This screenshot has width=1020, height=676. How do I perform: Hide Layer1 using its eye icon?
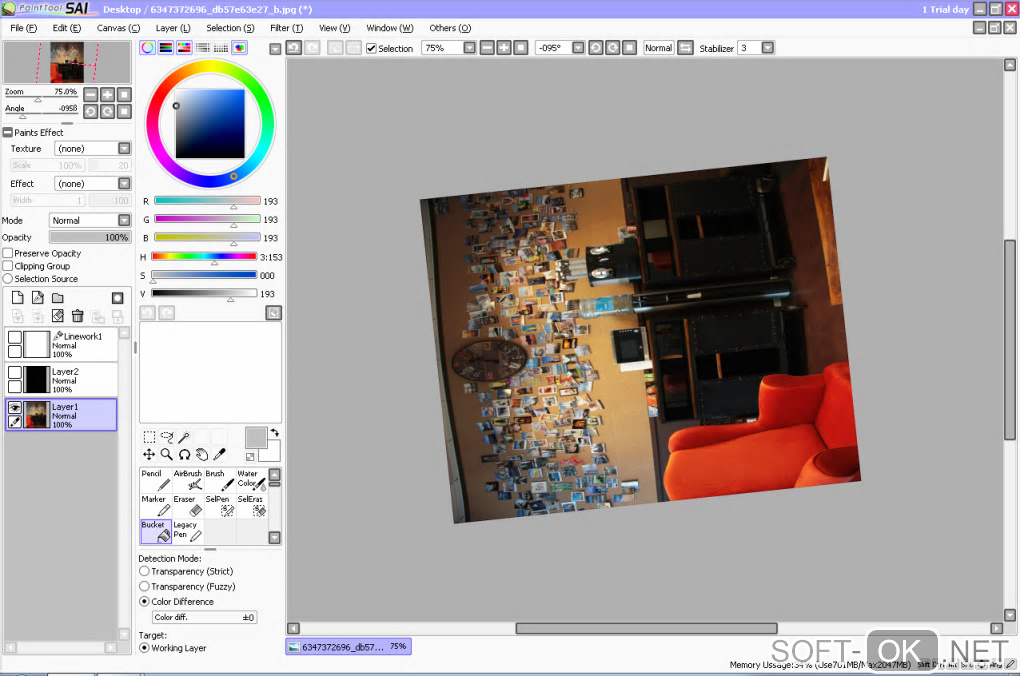(14, 407)
